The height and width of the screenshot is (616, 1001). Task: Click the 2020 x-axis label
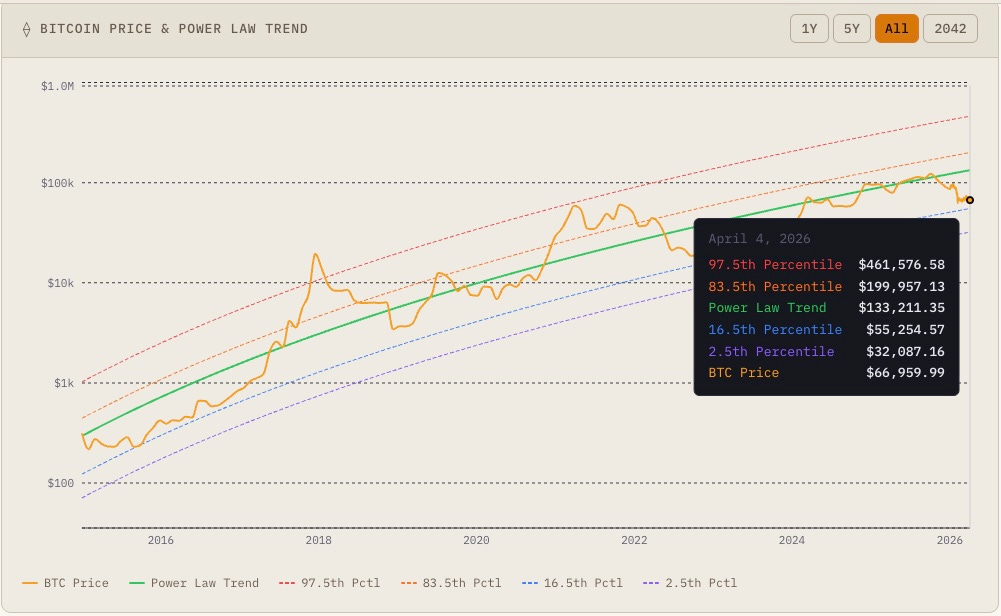[476, 540]
